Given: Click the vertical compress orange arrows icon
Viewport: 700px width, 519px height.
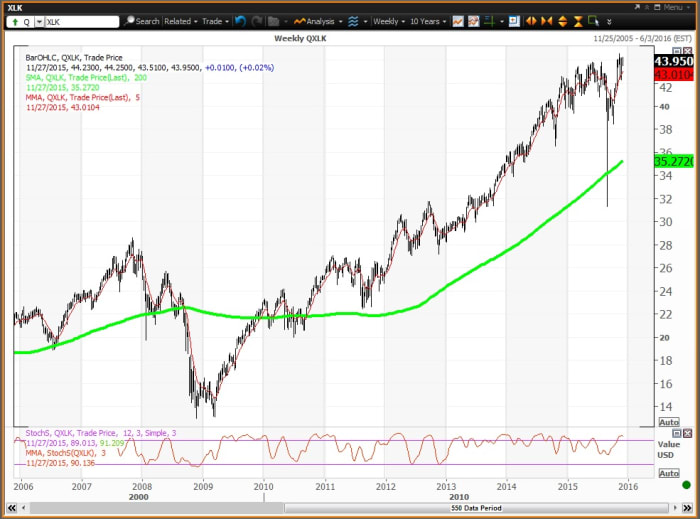Looking at the screenshot, I should (578, 21).
